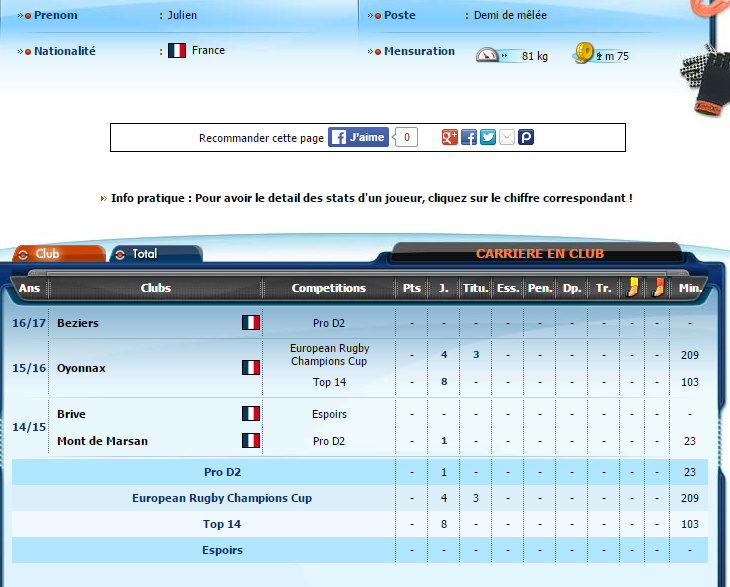Click the French flag in Brive row
This screenshot has width=730, height=587.
pyautogui.click(x=251, y=413)
